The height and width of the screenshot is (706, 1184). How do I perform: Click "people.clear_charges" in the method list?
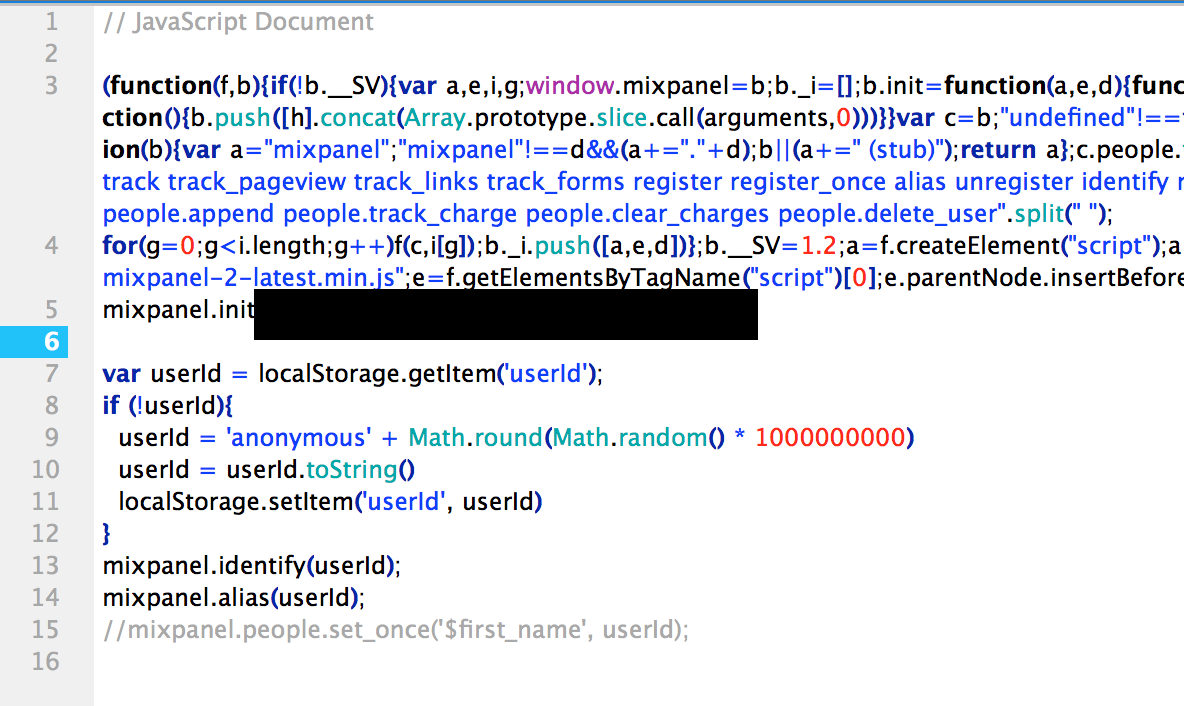click(647, 214)
